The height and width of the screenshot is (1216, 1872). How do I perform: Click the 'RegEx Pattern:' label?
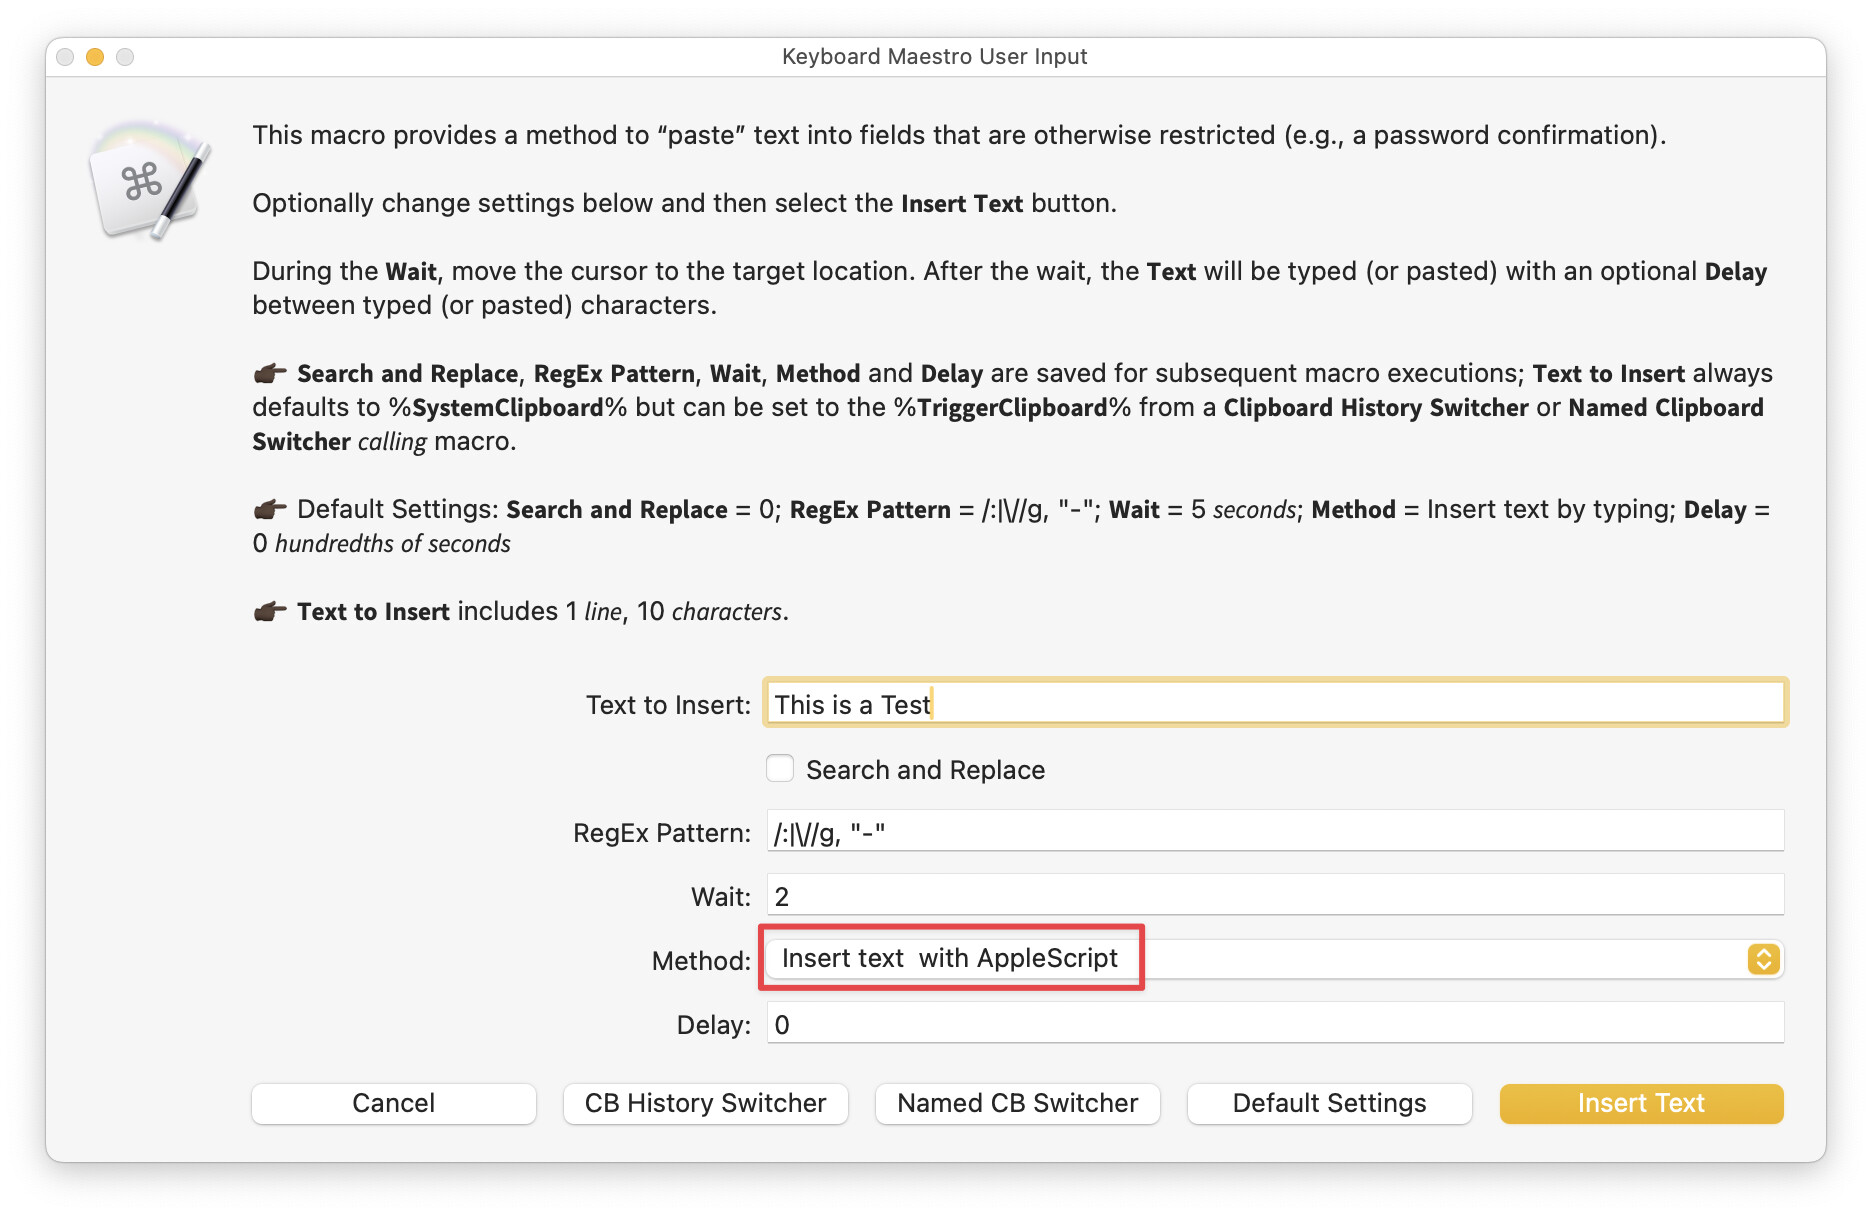click(x=662, y=833)
